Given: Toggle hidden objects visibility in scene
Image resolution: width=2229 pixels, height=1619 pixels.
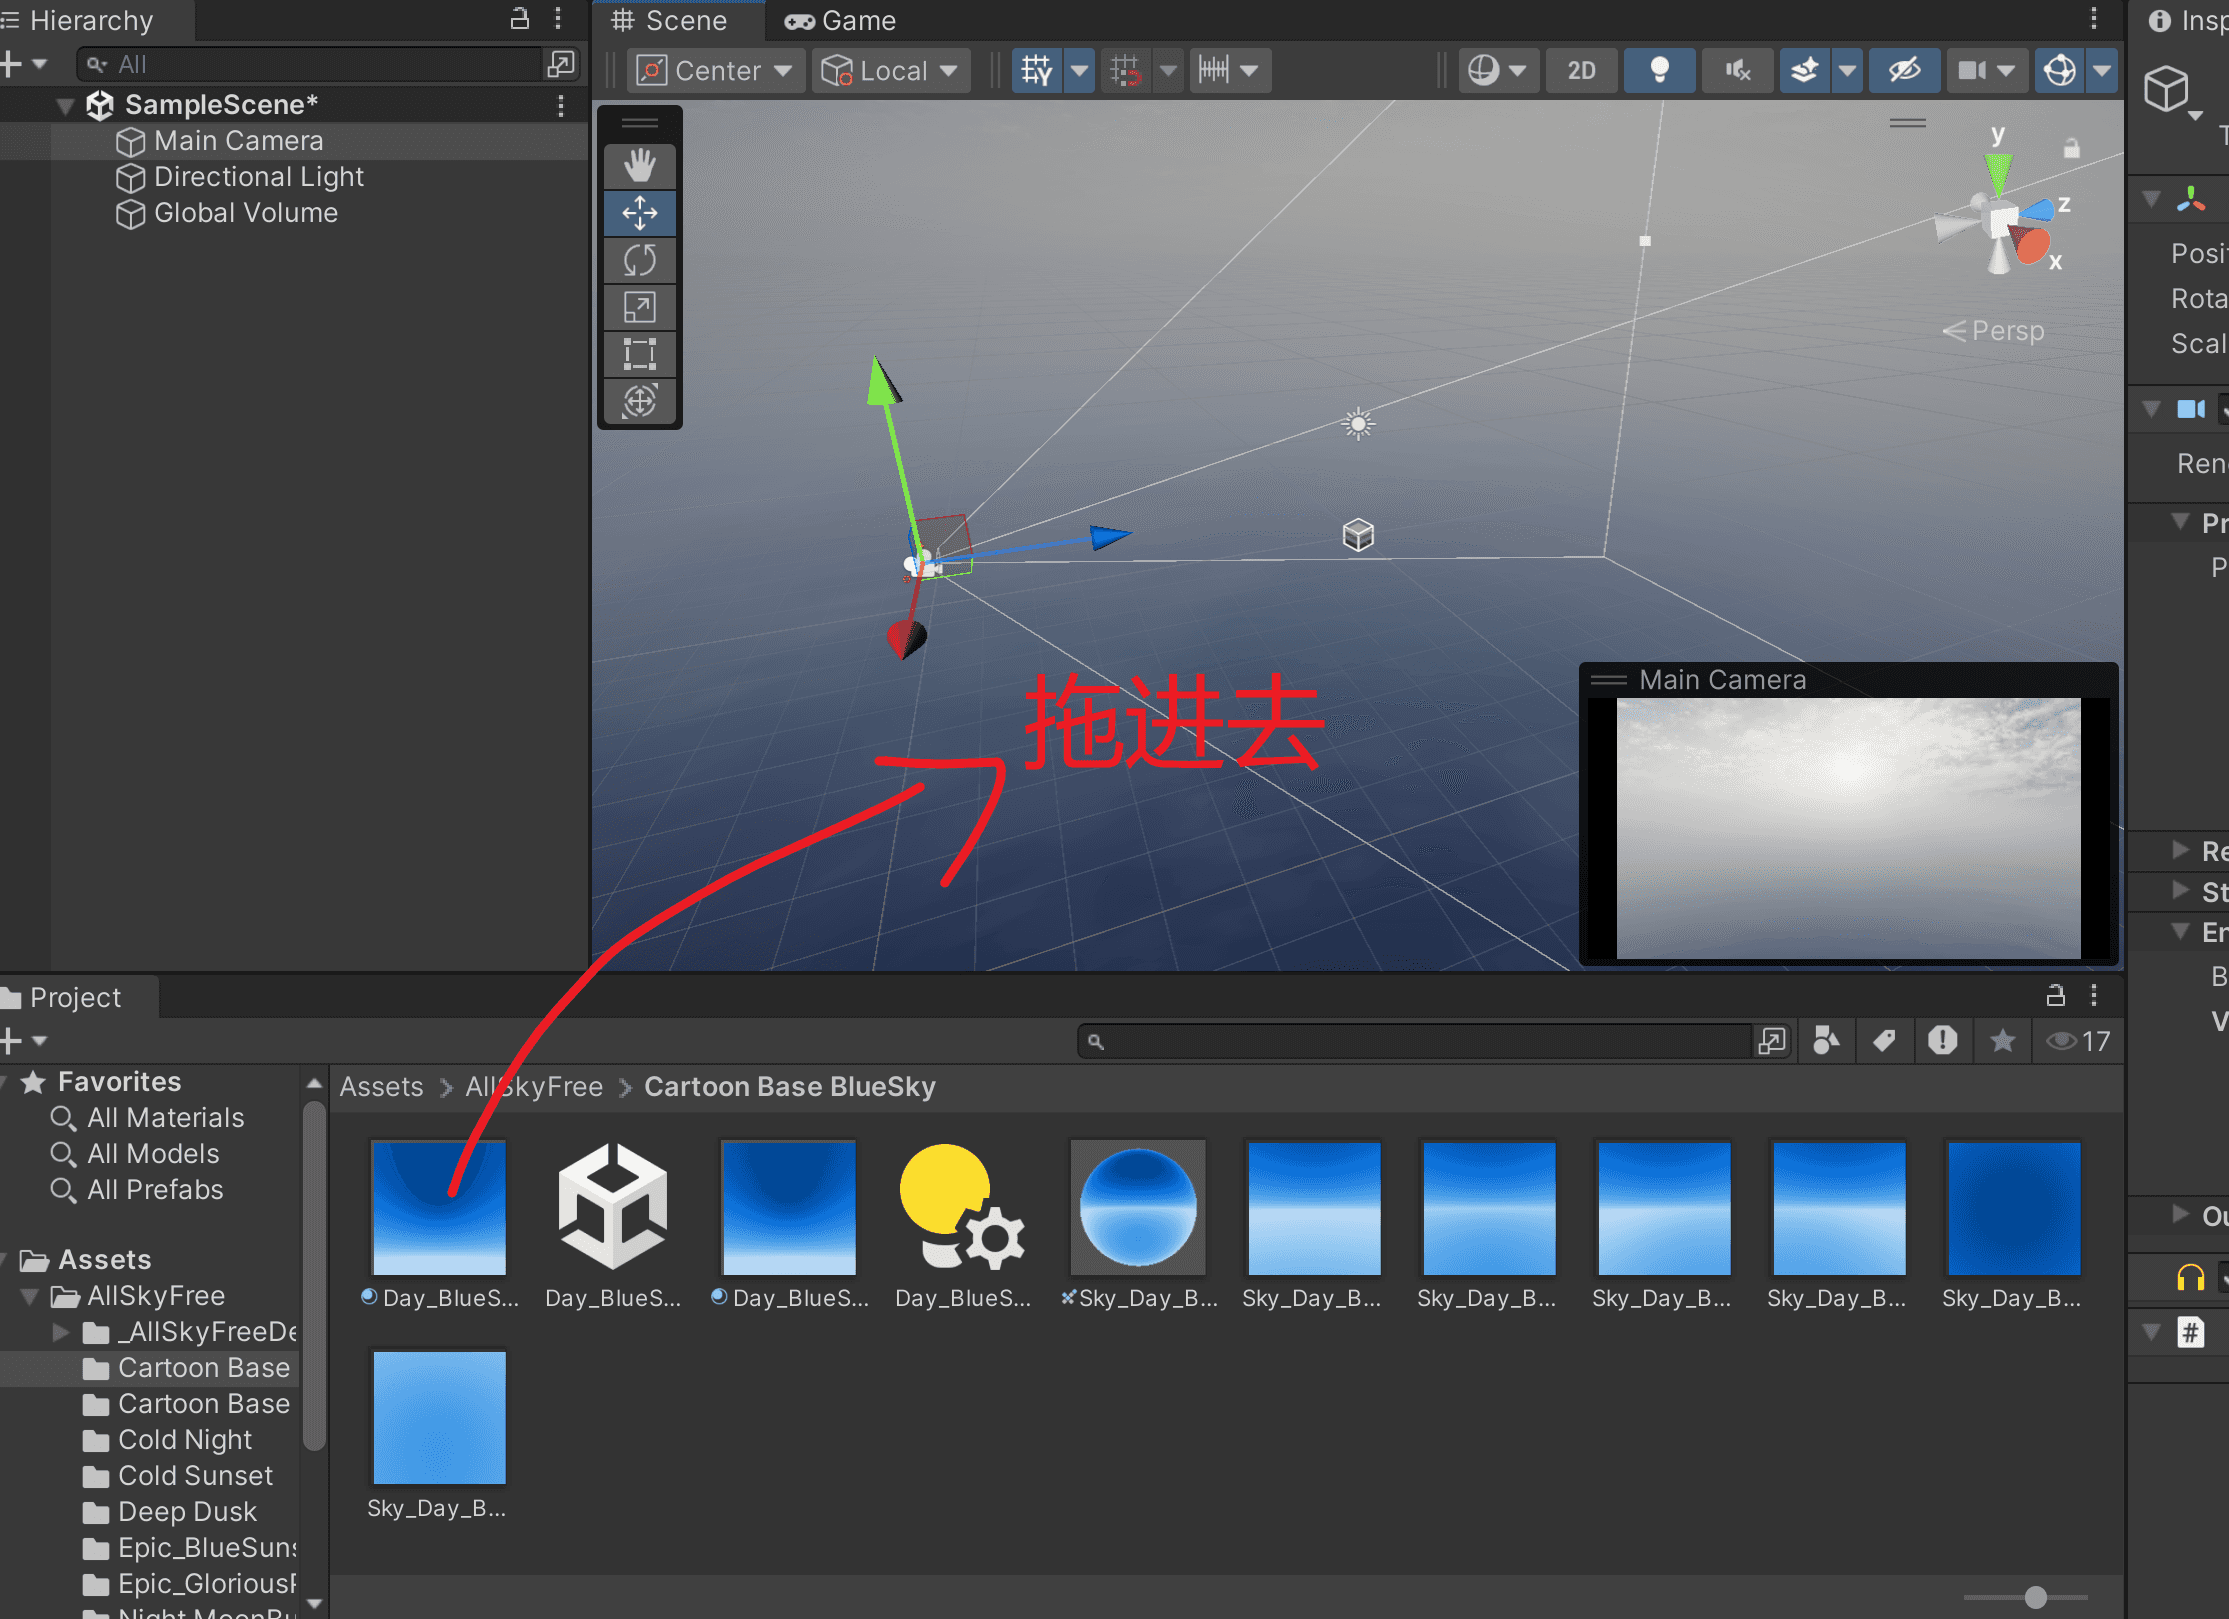Looking at the screenshot, I should 1904,71.
